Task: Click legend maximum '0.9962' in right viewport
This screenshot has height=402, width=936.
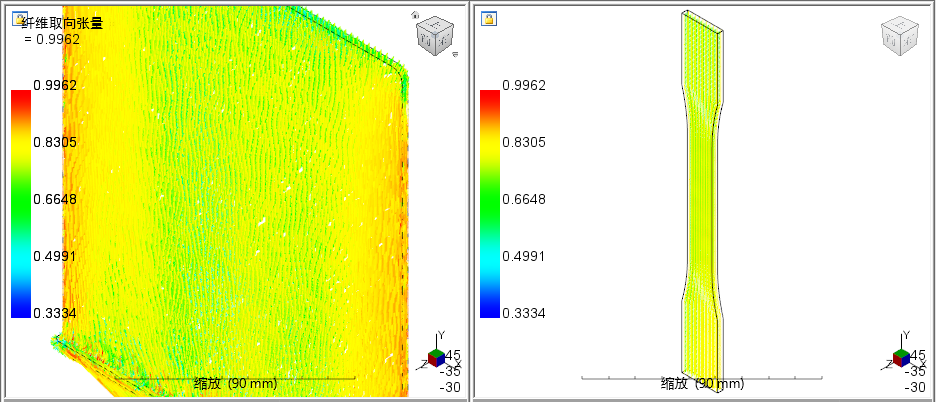Action: click(x=524, y=85)
